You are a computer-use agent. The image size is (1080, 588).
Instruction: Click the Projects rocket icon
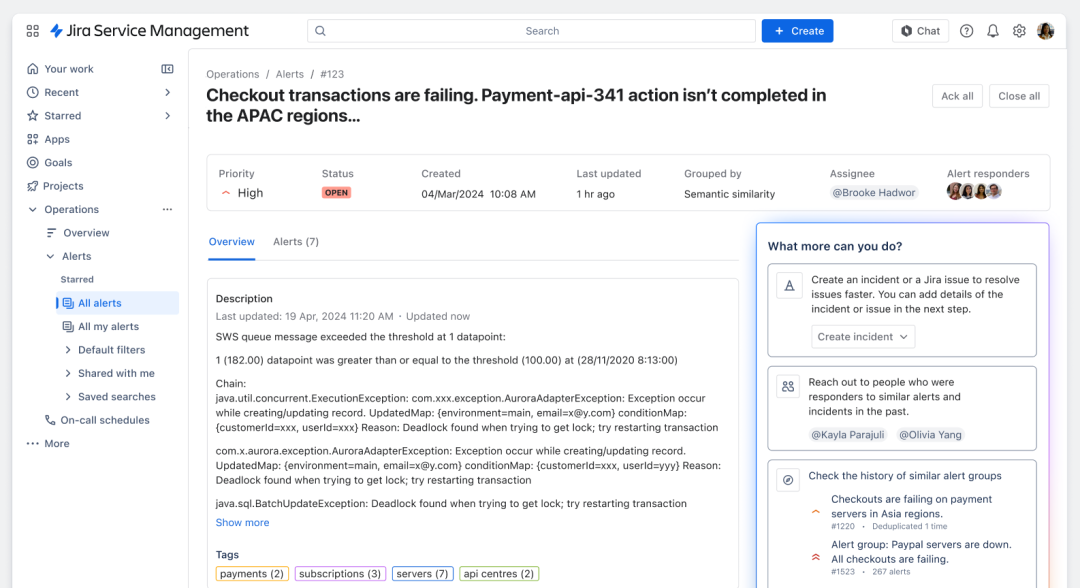(32, 186)
